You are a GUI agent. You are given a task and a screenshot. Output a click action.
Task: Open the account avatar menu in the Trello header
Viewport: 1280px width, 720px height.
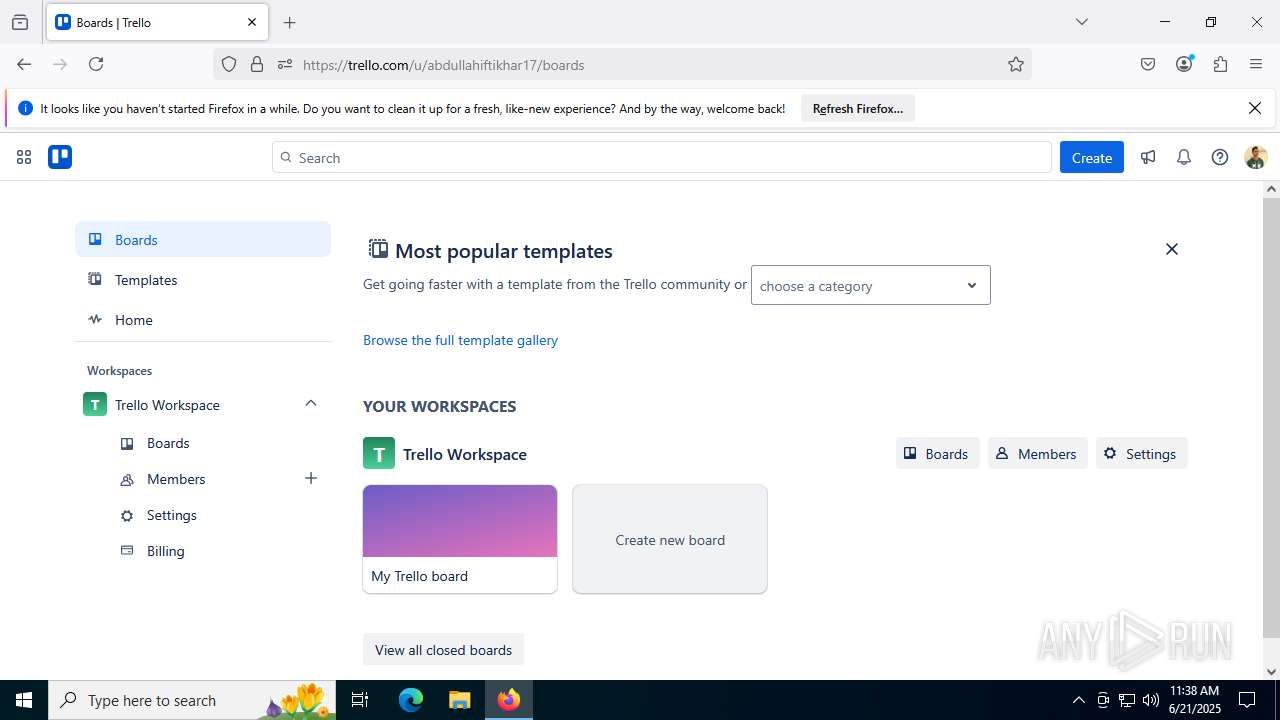click(1256, 157)
